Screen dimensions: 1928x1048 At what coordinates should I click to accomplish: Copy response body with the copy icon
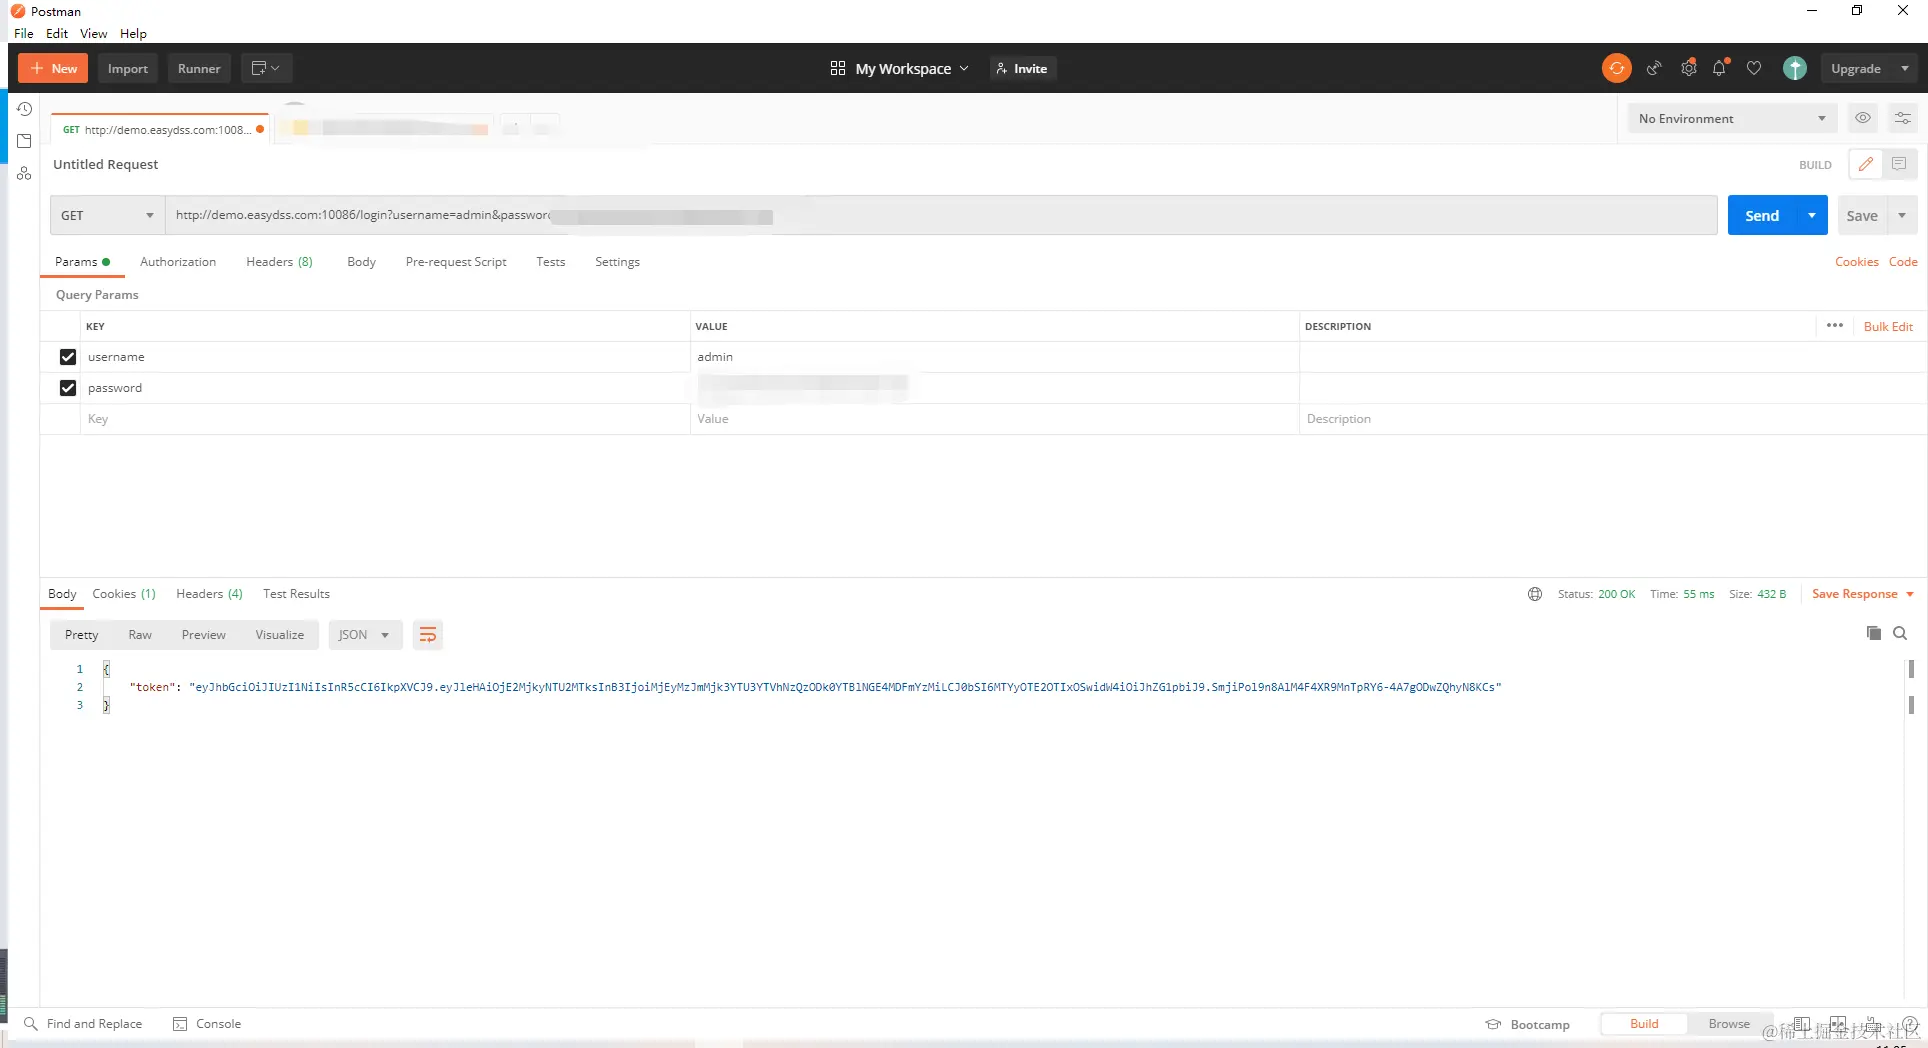[x=1873, y=633]
